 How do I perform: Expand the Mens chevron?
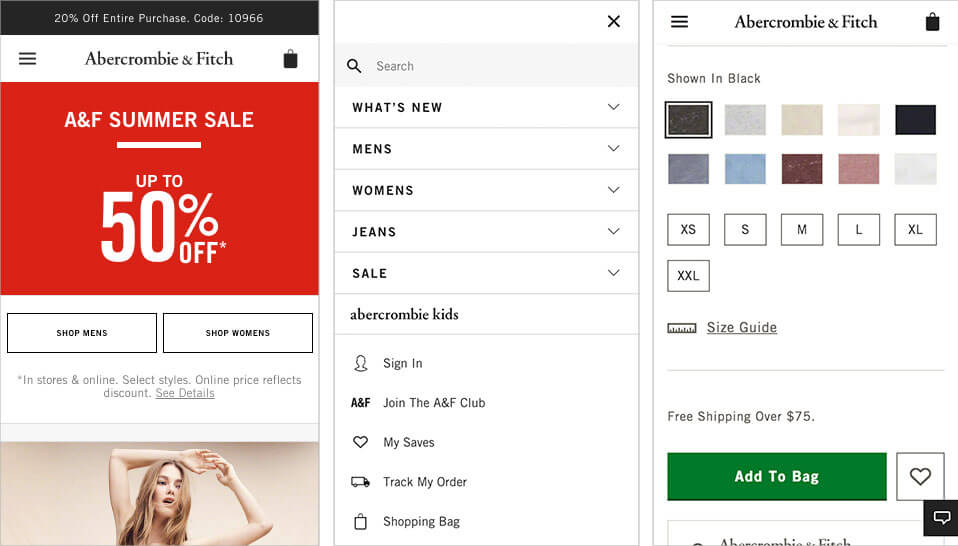coord(614,148)
